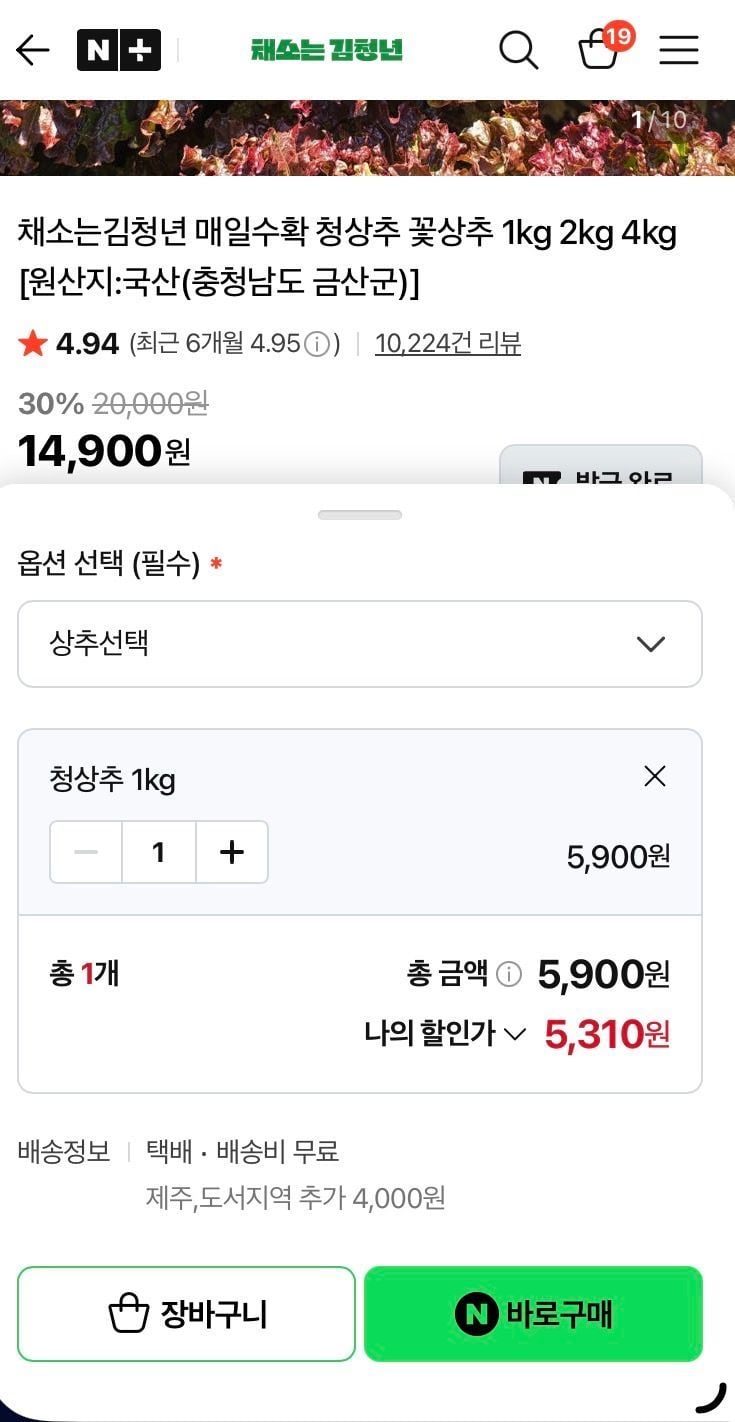Tap the info icon beside 최근 6개월 4.95

(x=316, y=345)
